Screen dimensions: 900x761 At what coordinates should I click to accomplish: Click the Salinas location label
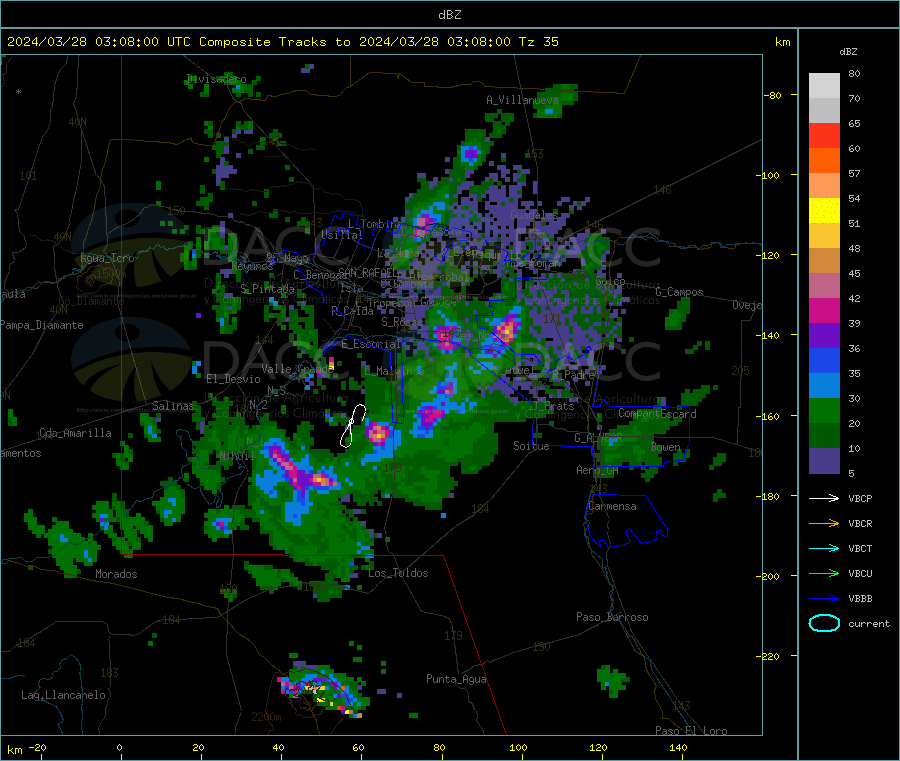pos(173,406)
